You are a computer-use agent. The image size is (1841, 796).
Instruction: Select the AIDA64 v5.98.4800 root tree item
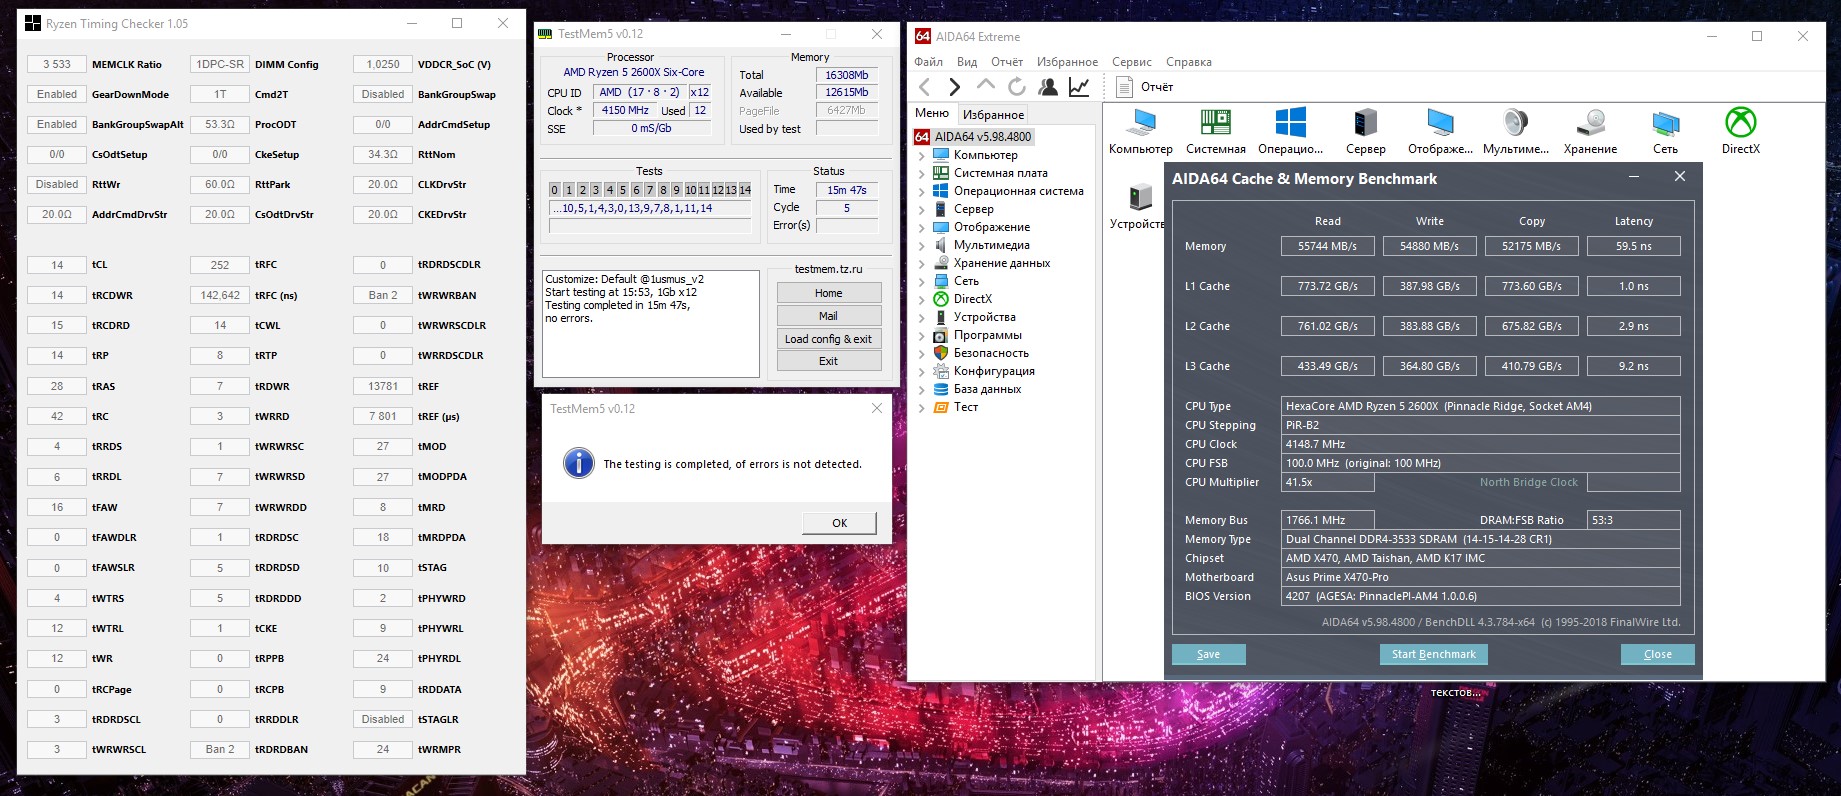(973, 137)
